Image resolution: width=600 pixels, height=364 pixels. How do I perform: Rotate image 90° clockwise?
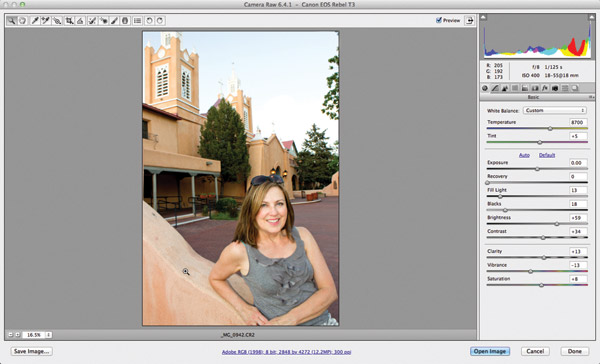click(x=160, y=21)
